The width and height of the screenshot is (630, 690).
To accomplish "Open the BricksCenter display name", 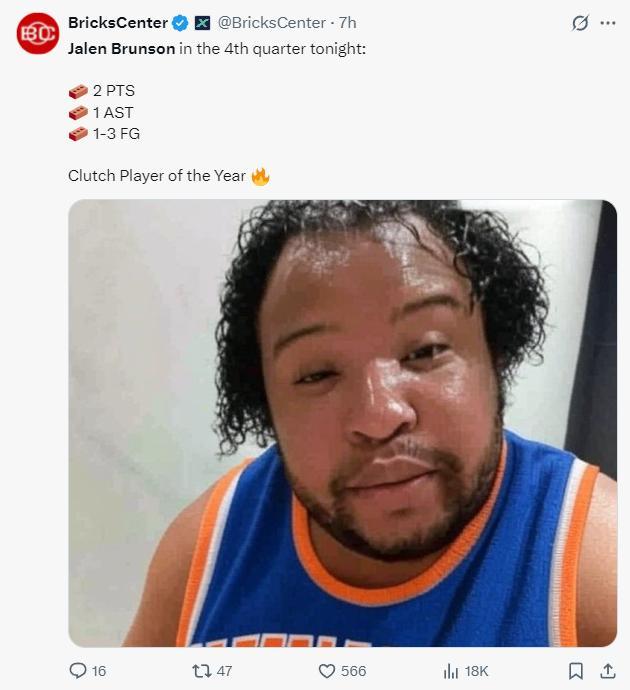I will click(118, 23).
